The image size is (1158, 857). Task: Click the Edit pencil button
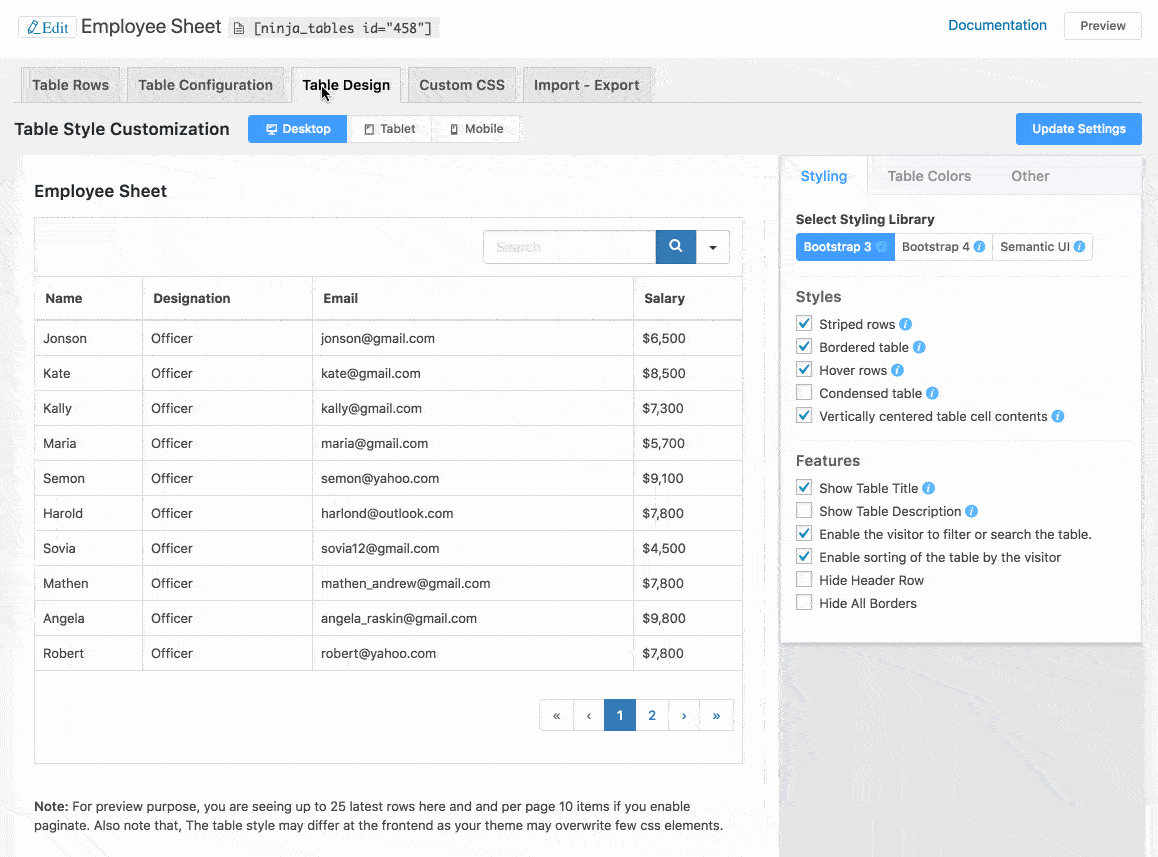point(47,27)
